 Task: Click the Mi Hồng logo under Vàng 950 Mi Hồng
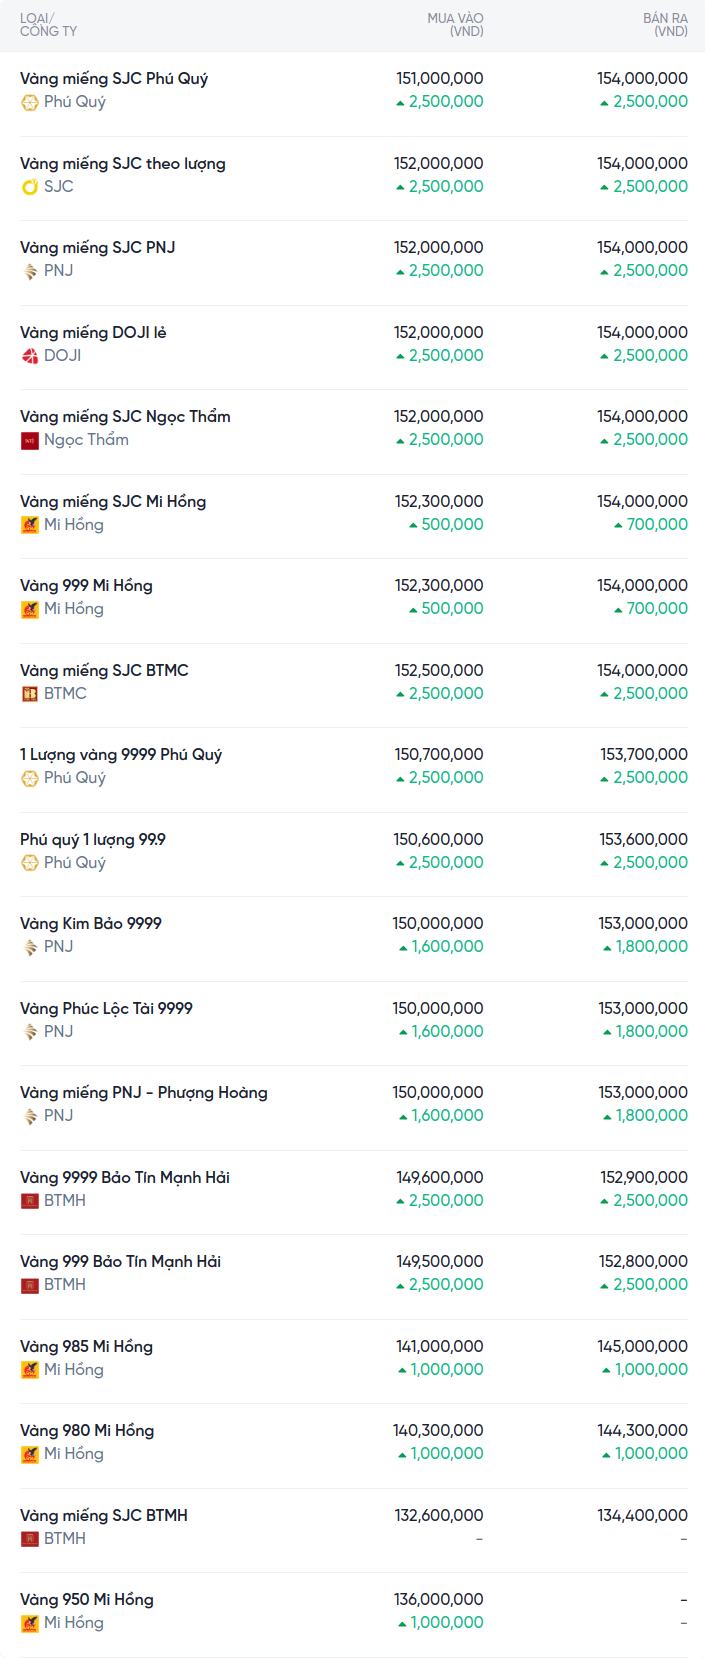pyautogui.click(x=30, y=1623)
